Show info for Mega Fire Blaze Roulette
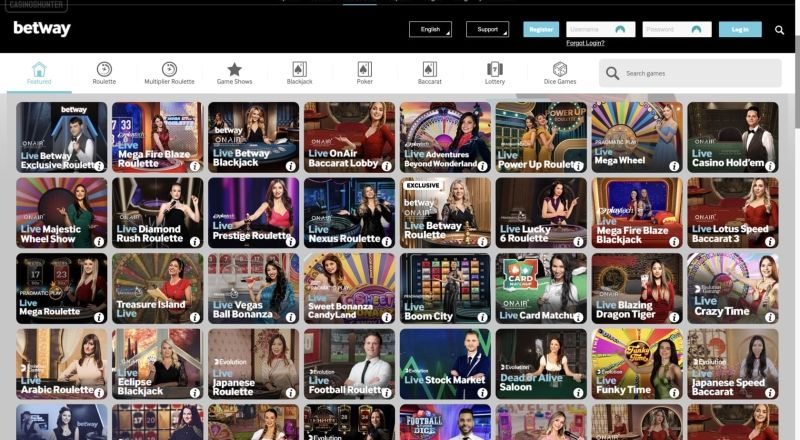The height and width of the screenshot is (440, 800). pos(195,166)
